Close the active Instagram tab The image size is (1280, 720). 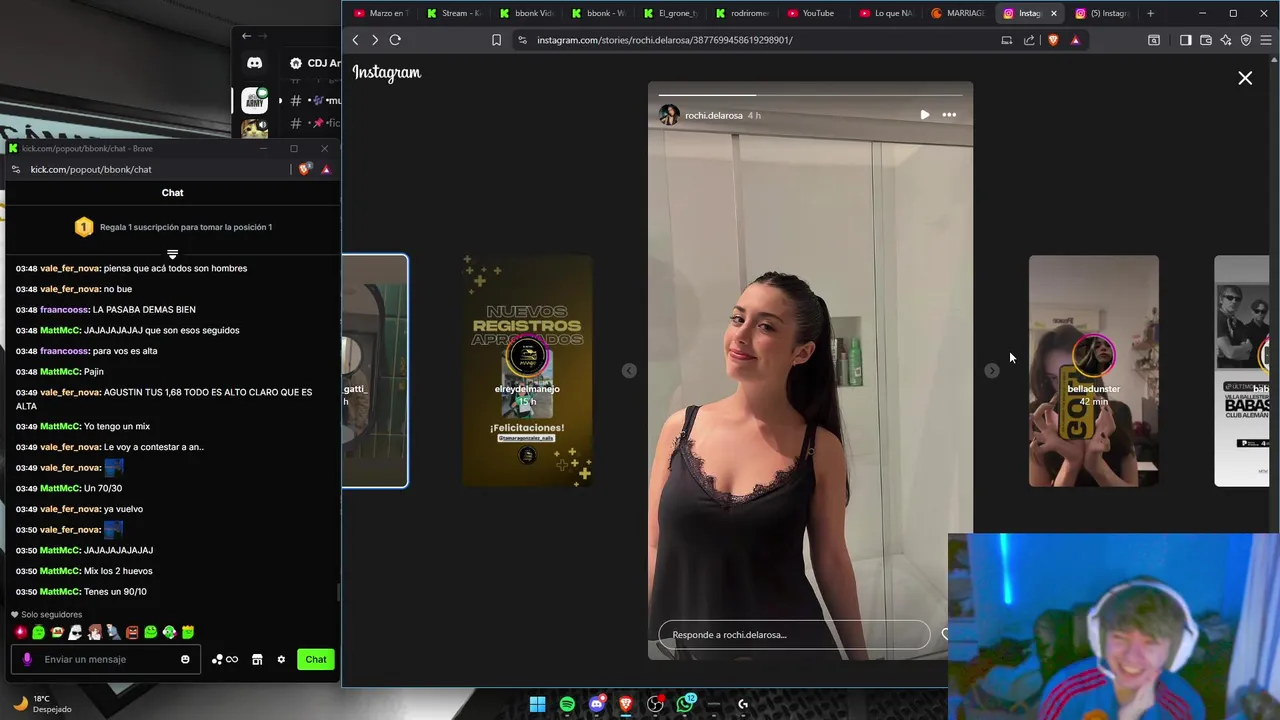(1053, 13)
